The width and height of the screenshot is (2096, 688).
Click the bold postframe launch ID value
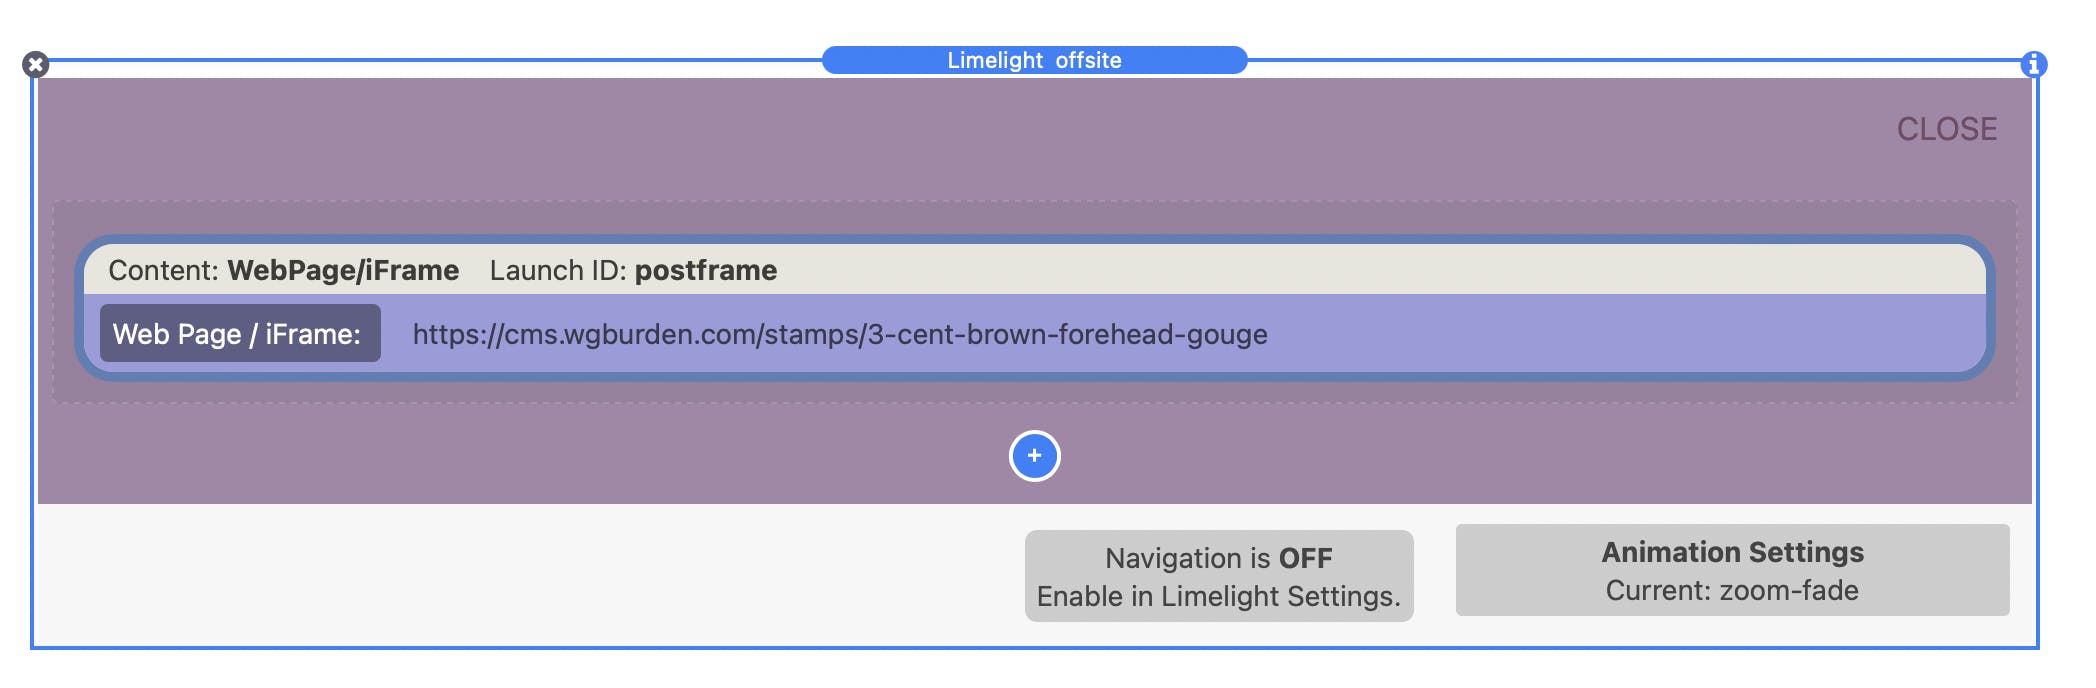click(x=706, y=270)
